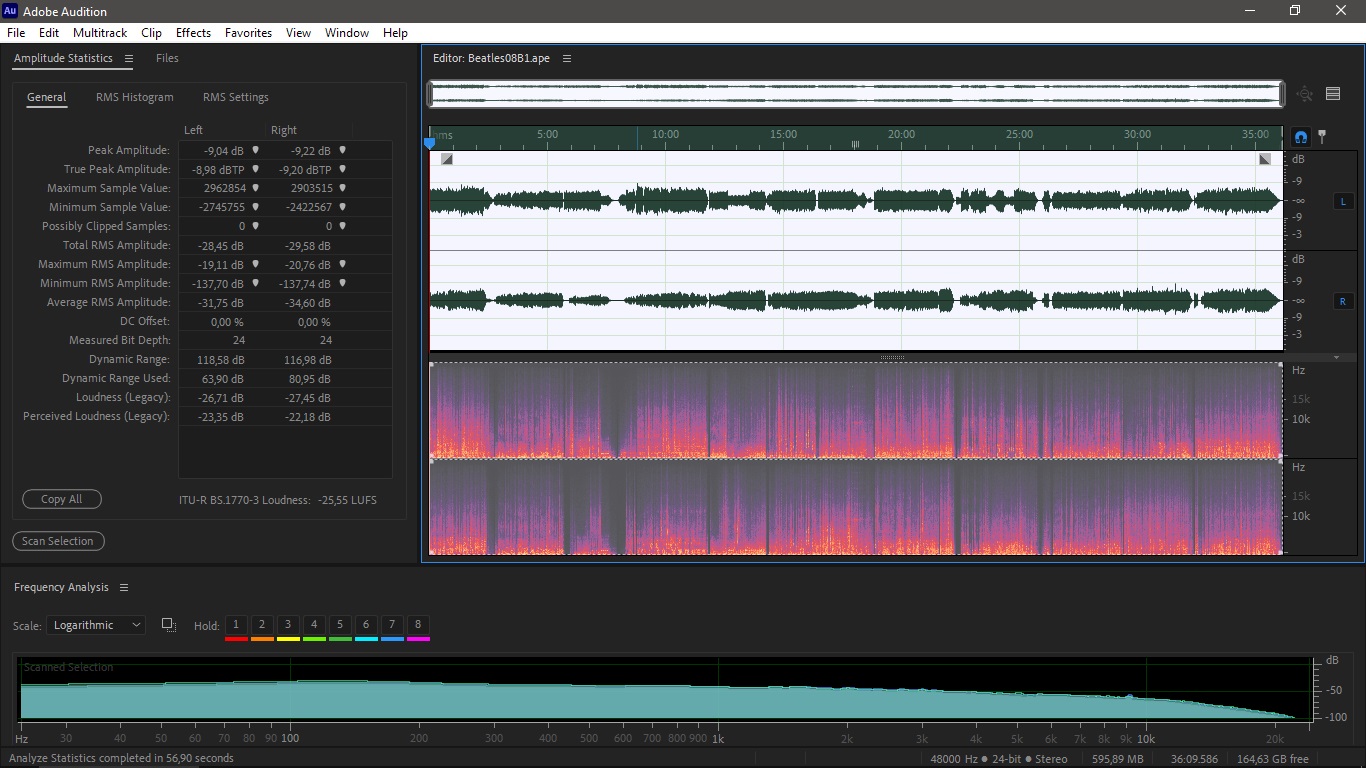
Task: Open the Effects menu
Action: (193, 33)
